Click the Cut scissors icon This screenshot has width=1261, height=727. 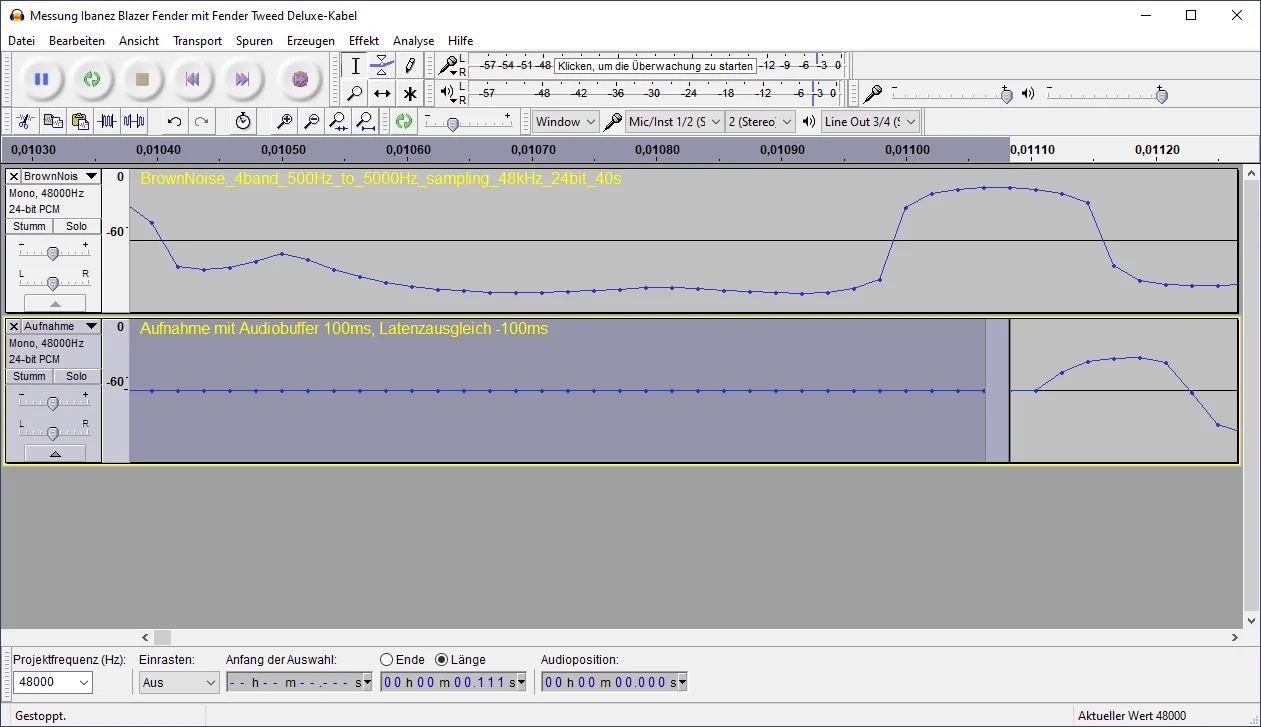point(25,122)
